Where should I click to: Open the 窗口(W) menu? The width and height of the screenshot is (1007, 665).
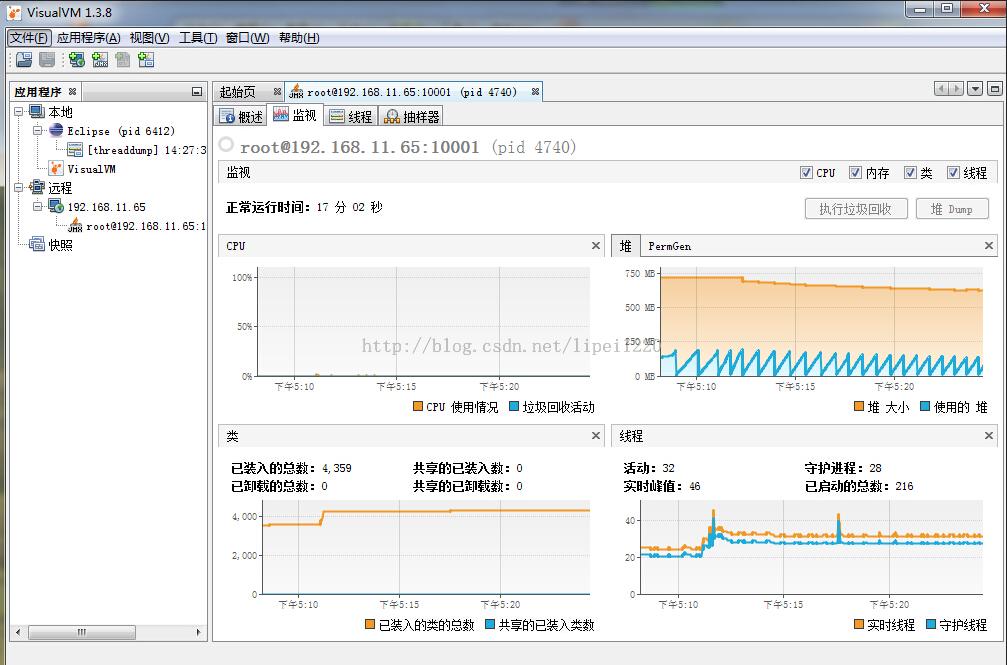pos(247,37)
